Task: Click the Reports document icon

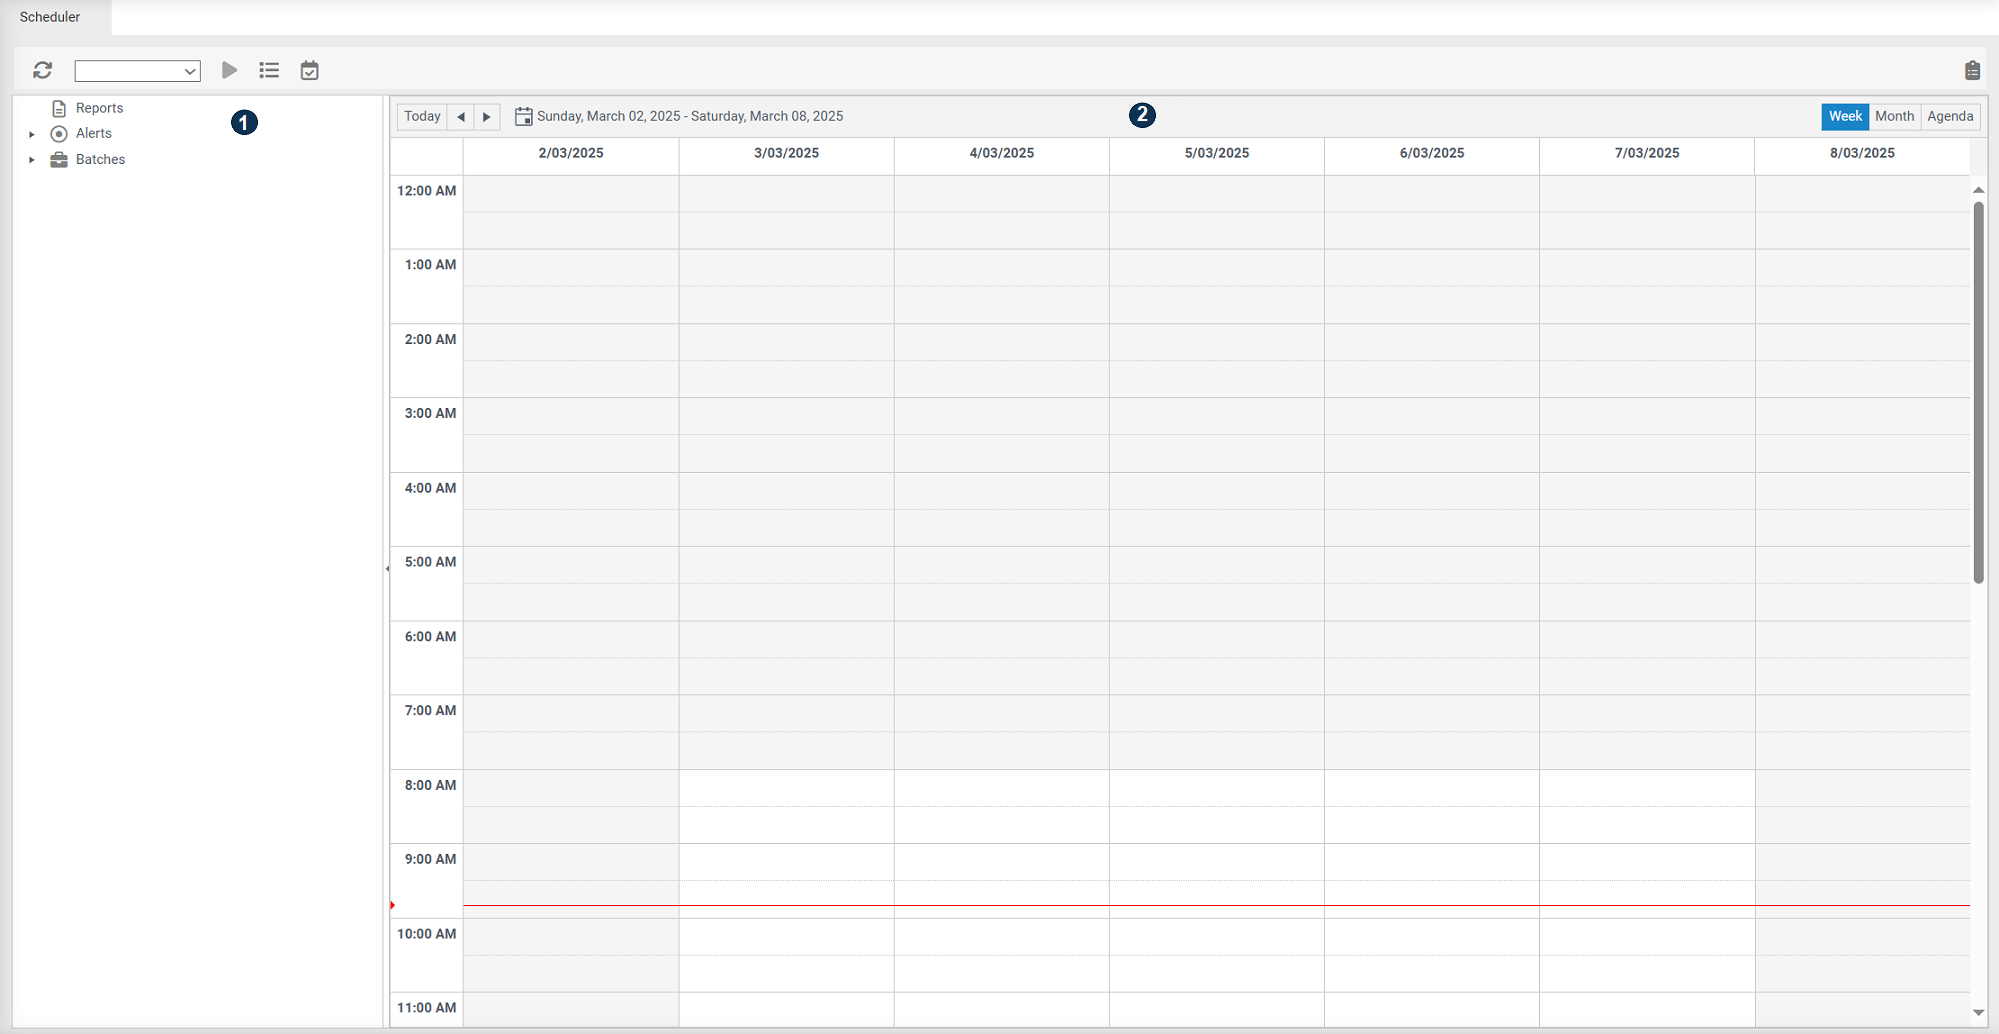Action: [60, 108]
